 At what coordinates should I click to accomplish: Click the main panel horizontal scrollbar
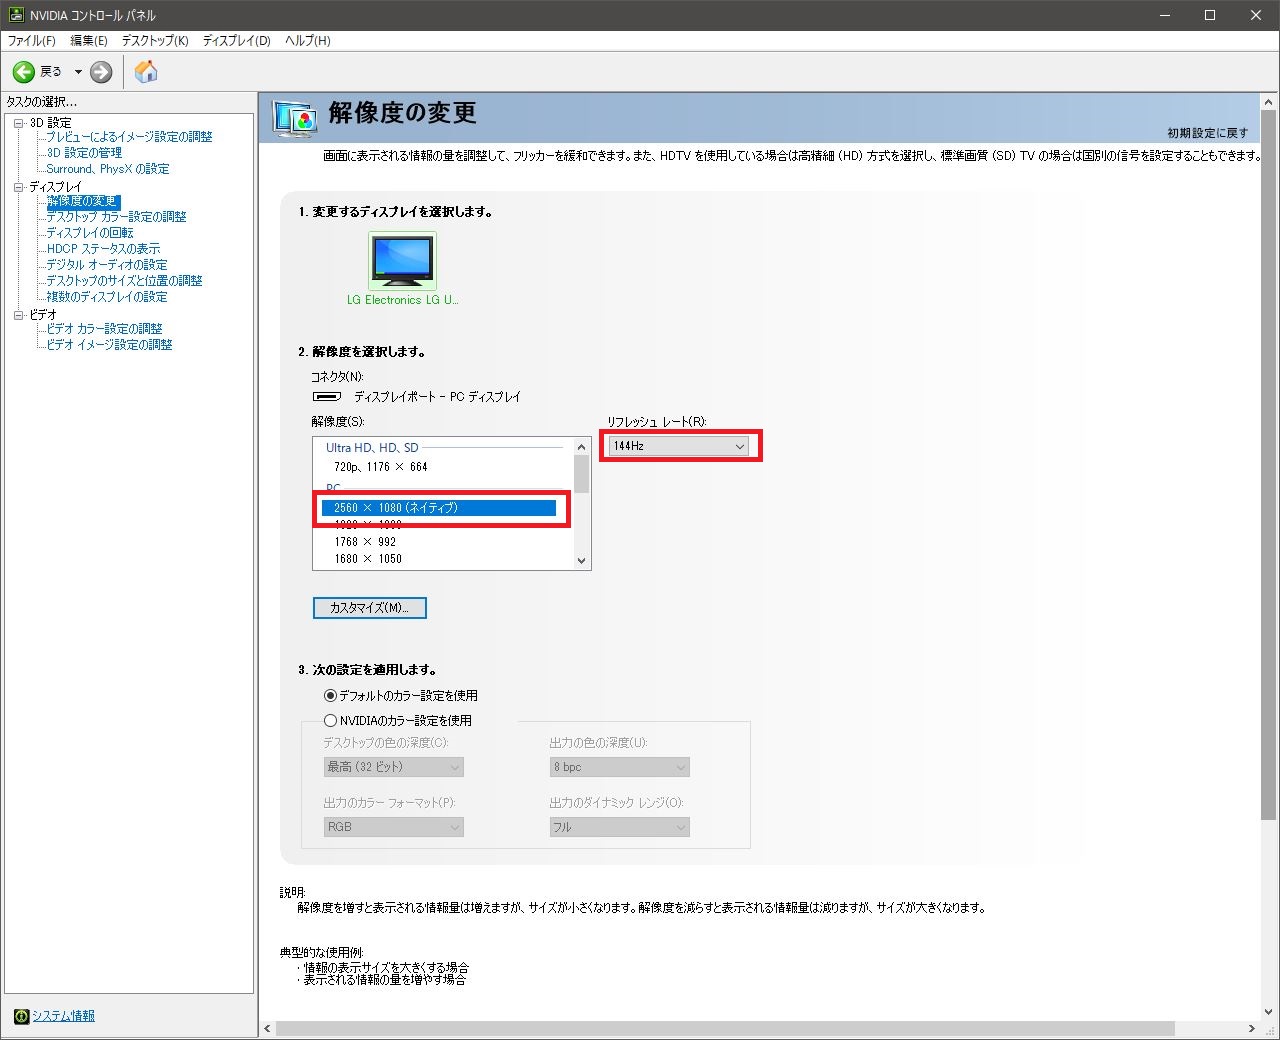tap(725, 1028)
